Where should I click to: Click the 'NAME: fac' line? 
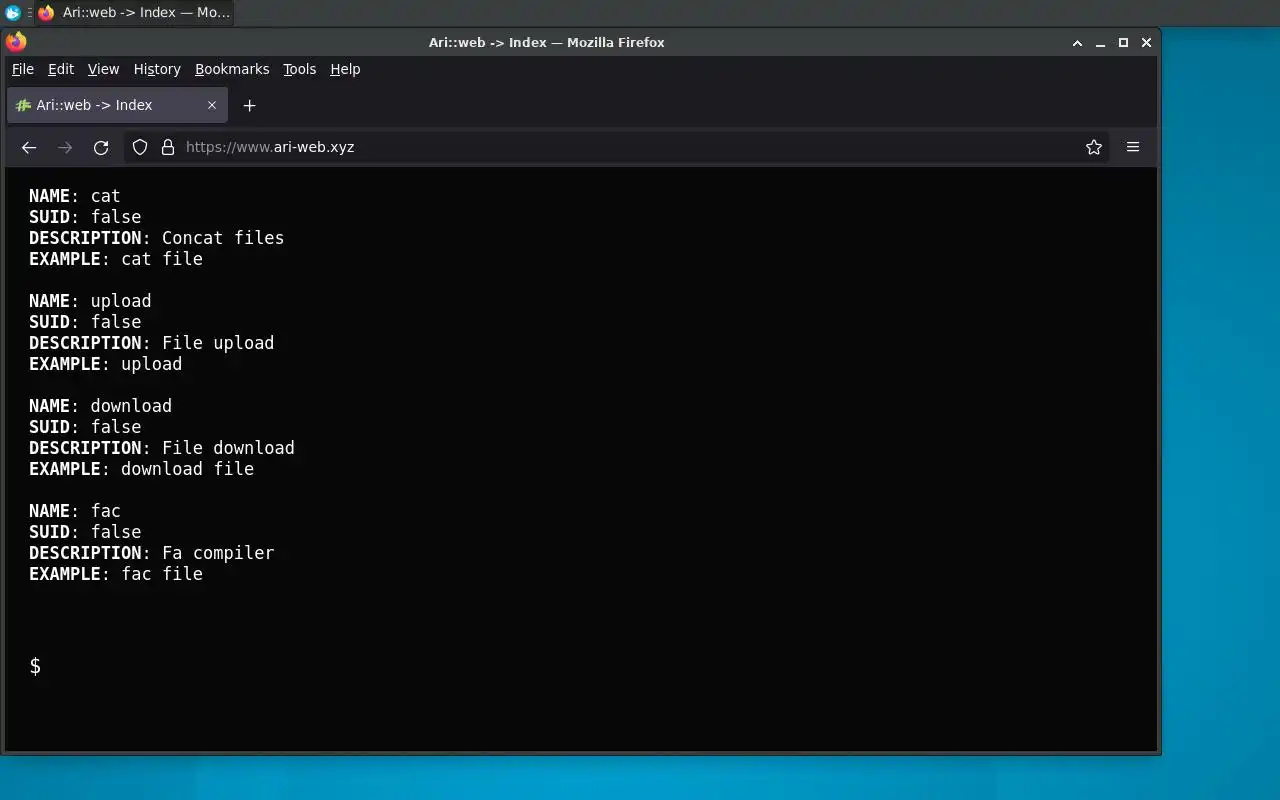74,511
